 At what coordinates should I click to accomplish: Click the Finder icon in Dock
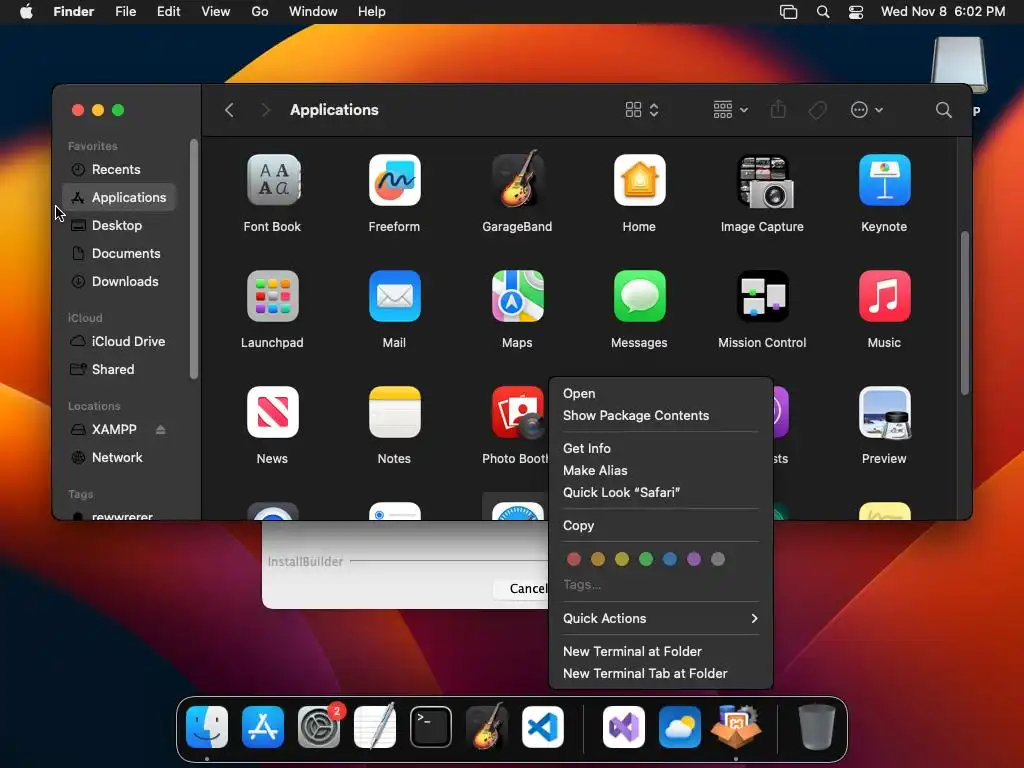coord(207,727)
